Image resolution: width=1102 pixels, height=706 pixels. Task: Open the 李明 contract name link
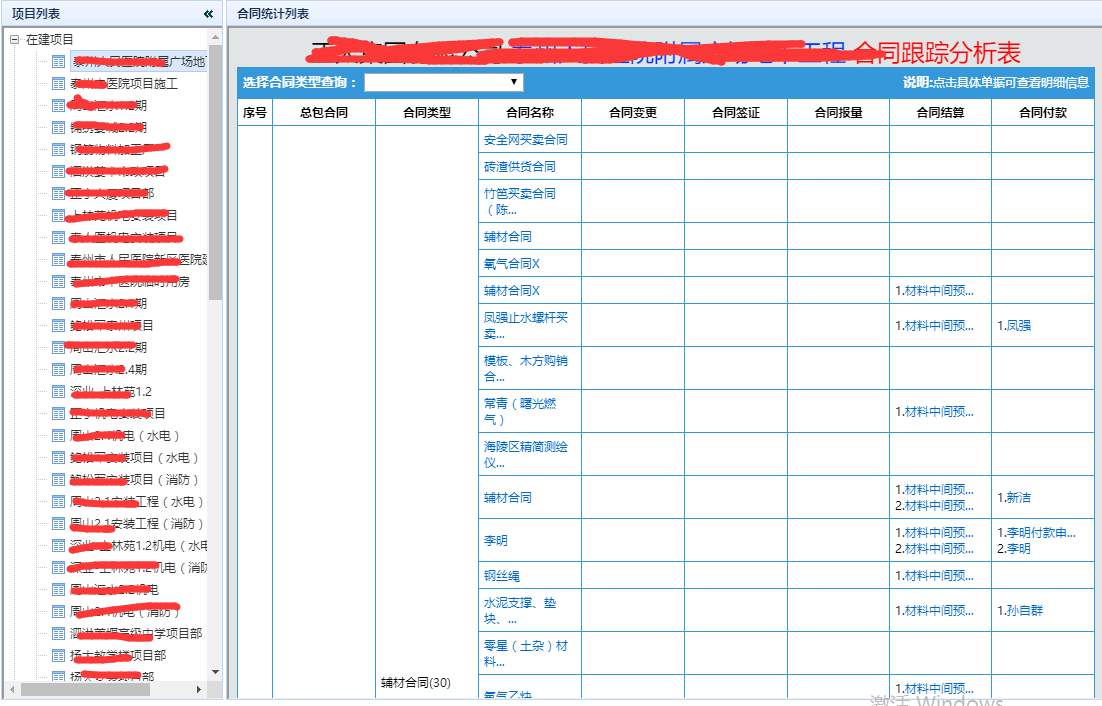pos(495,541)
